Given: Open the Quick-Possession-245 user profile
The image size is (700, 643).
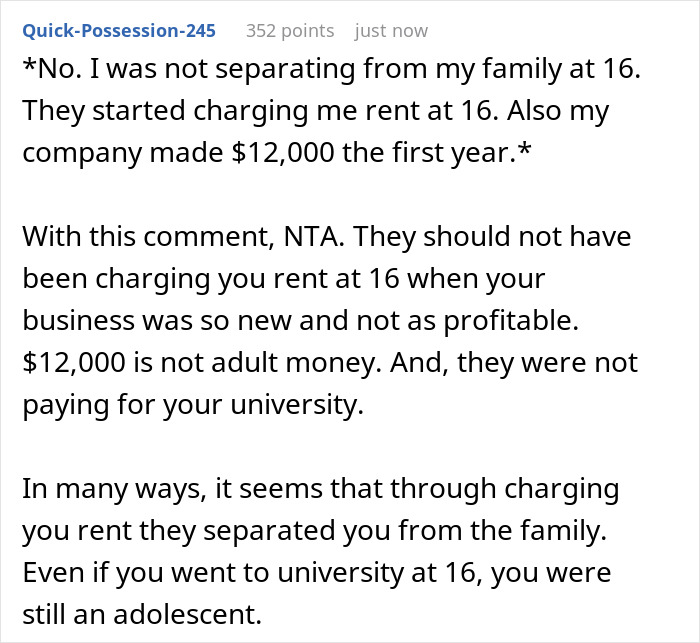Looking at the screenshot, I should [118, 31].
